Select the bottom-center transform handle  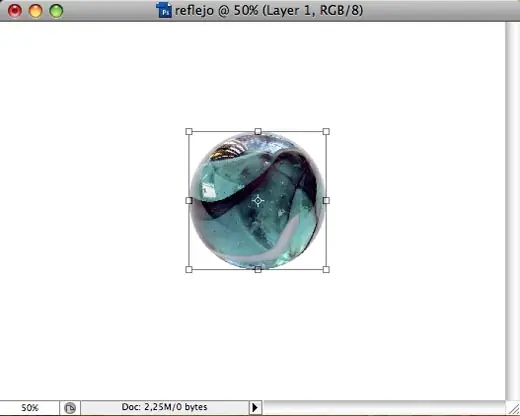258,269
